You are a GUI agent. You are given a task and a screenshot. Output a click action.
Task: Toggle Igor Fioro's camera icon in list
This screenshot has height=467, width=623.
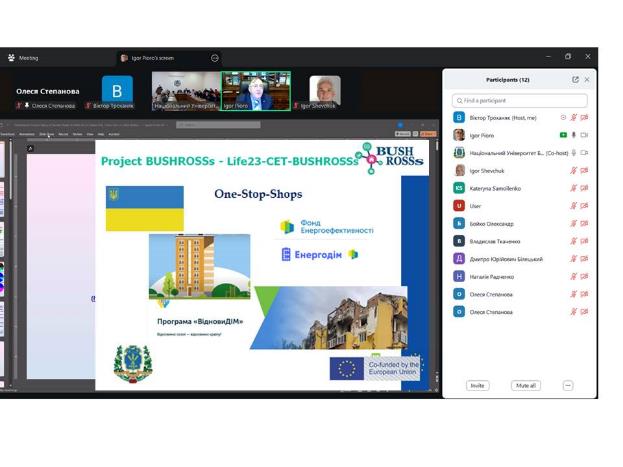(x=584, y=135)
